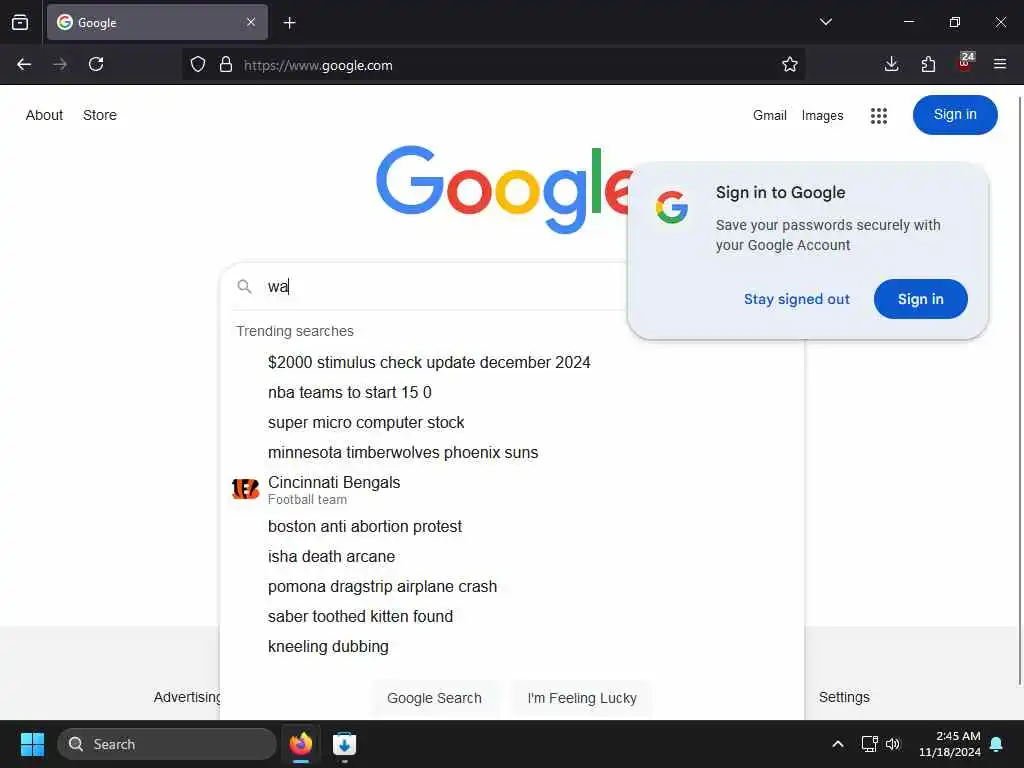Open the download app in taskbar
The image size is (1024, 768).
344,744
